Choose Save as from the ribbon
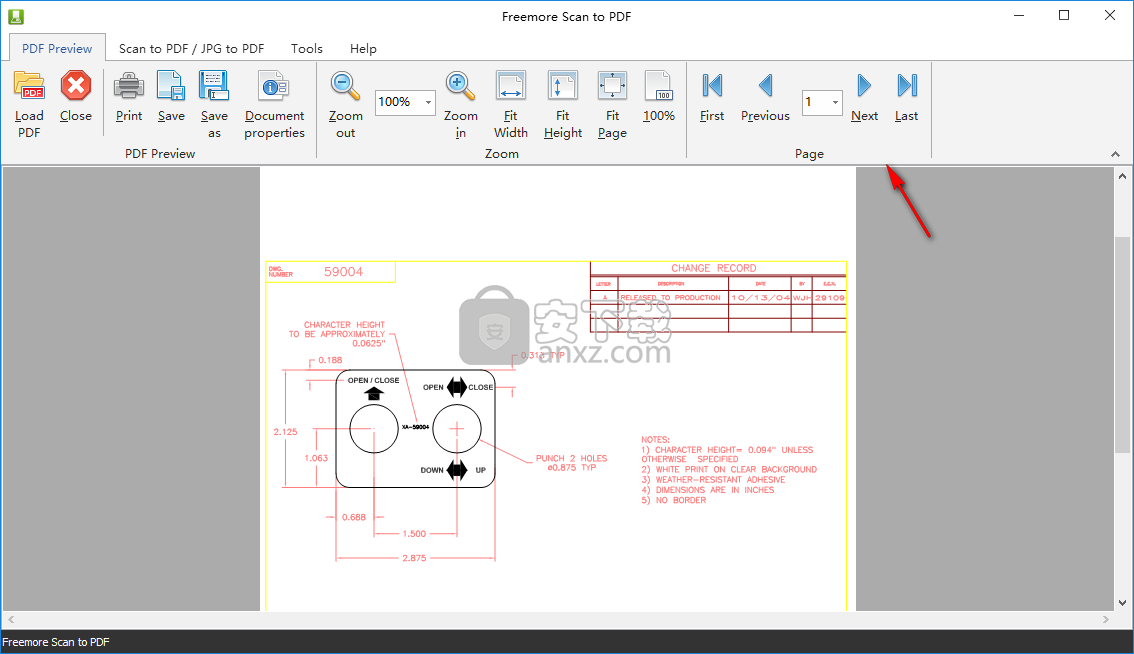The width and height of the screenshot is (1134, 654). tap(214, 105)
